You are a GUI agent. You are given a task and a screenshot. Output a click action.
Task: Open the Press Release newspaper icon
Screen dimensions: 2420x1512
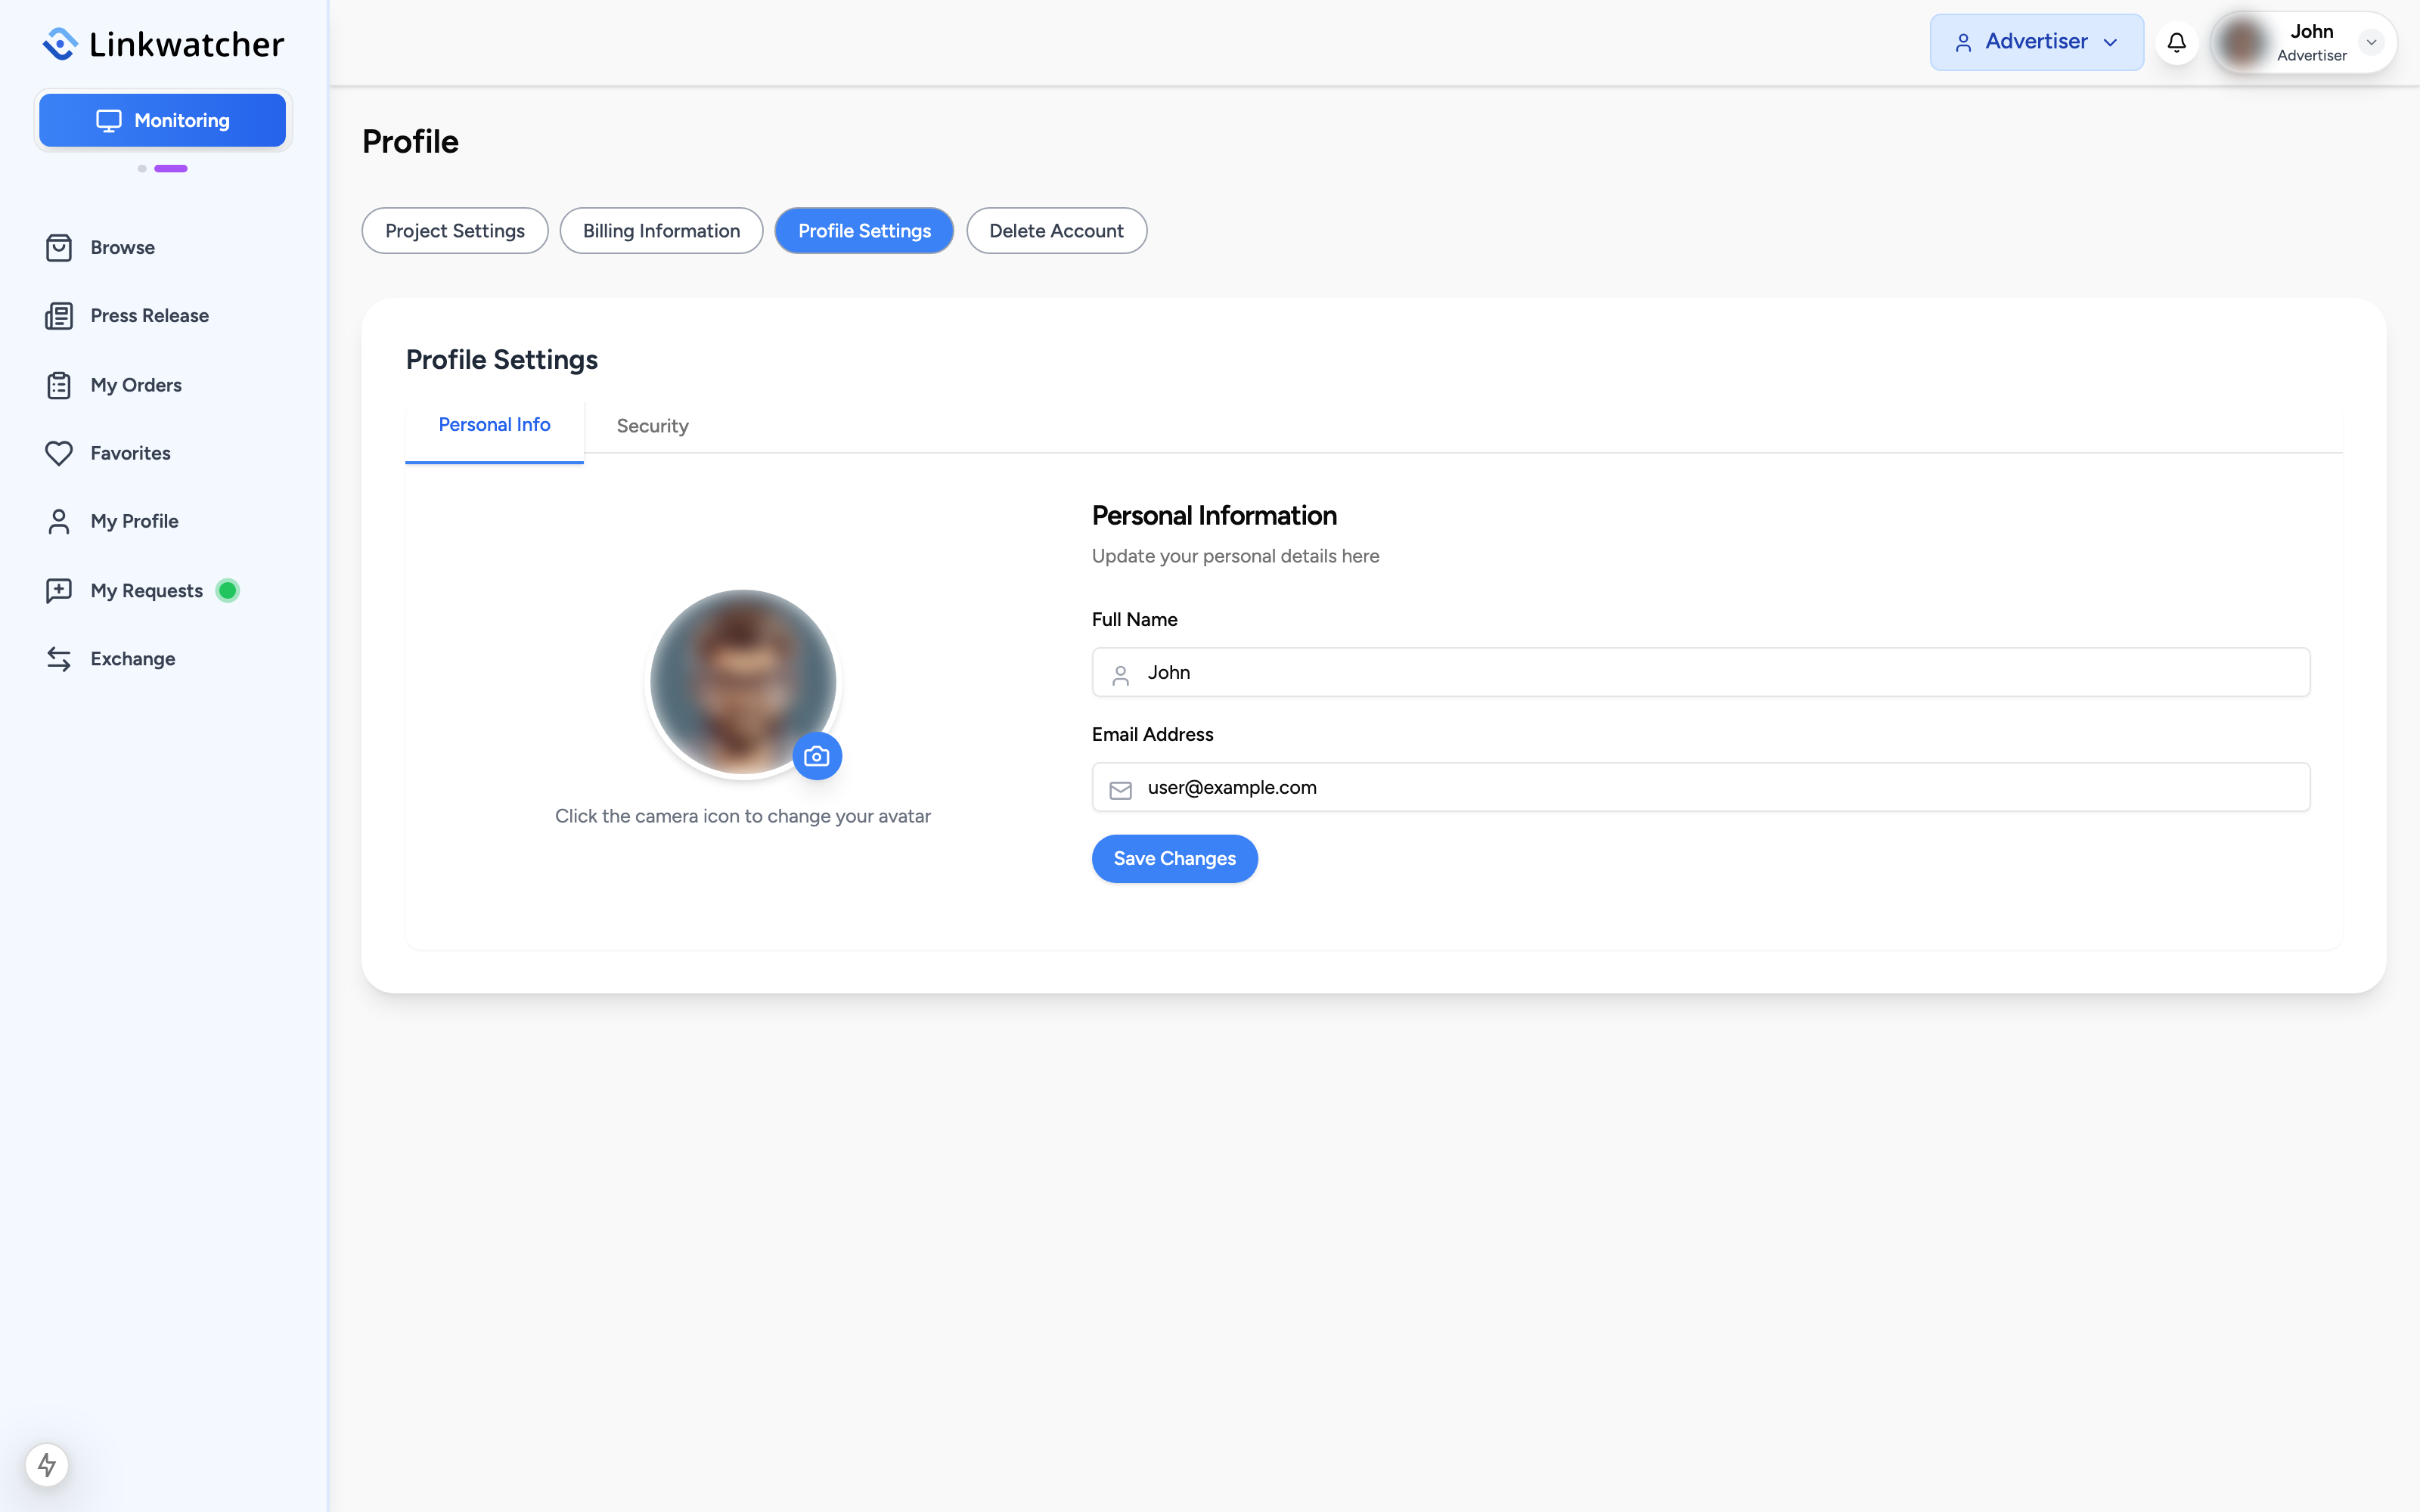click(x=59, y=316)
